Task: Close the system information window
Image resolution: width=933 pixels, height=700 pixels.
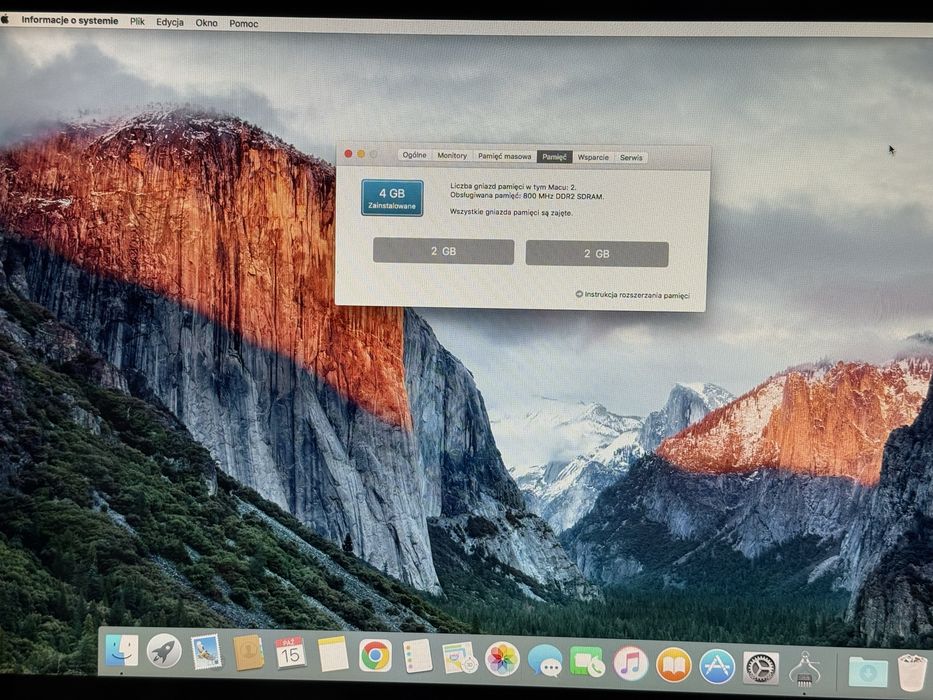Action: pyautogui.click(x=348, y=154)
